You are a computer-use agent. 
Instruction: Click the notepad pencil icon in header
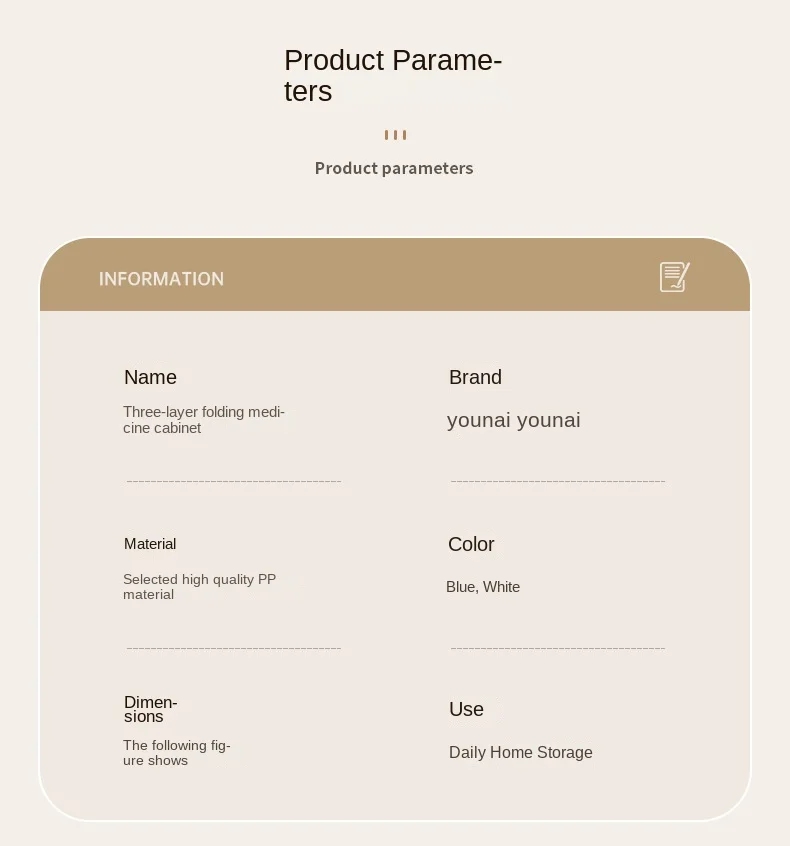point(674,277)
